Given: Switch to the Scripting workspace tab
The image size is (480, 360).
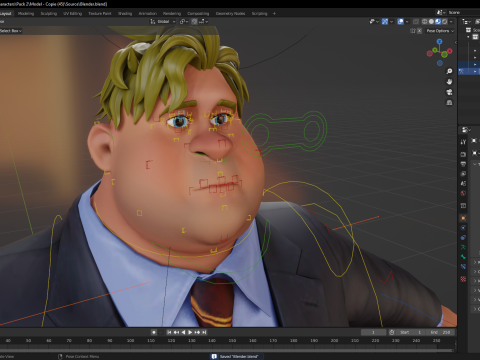Looking at the screenshot, I should click(260, 13).
